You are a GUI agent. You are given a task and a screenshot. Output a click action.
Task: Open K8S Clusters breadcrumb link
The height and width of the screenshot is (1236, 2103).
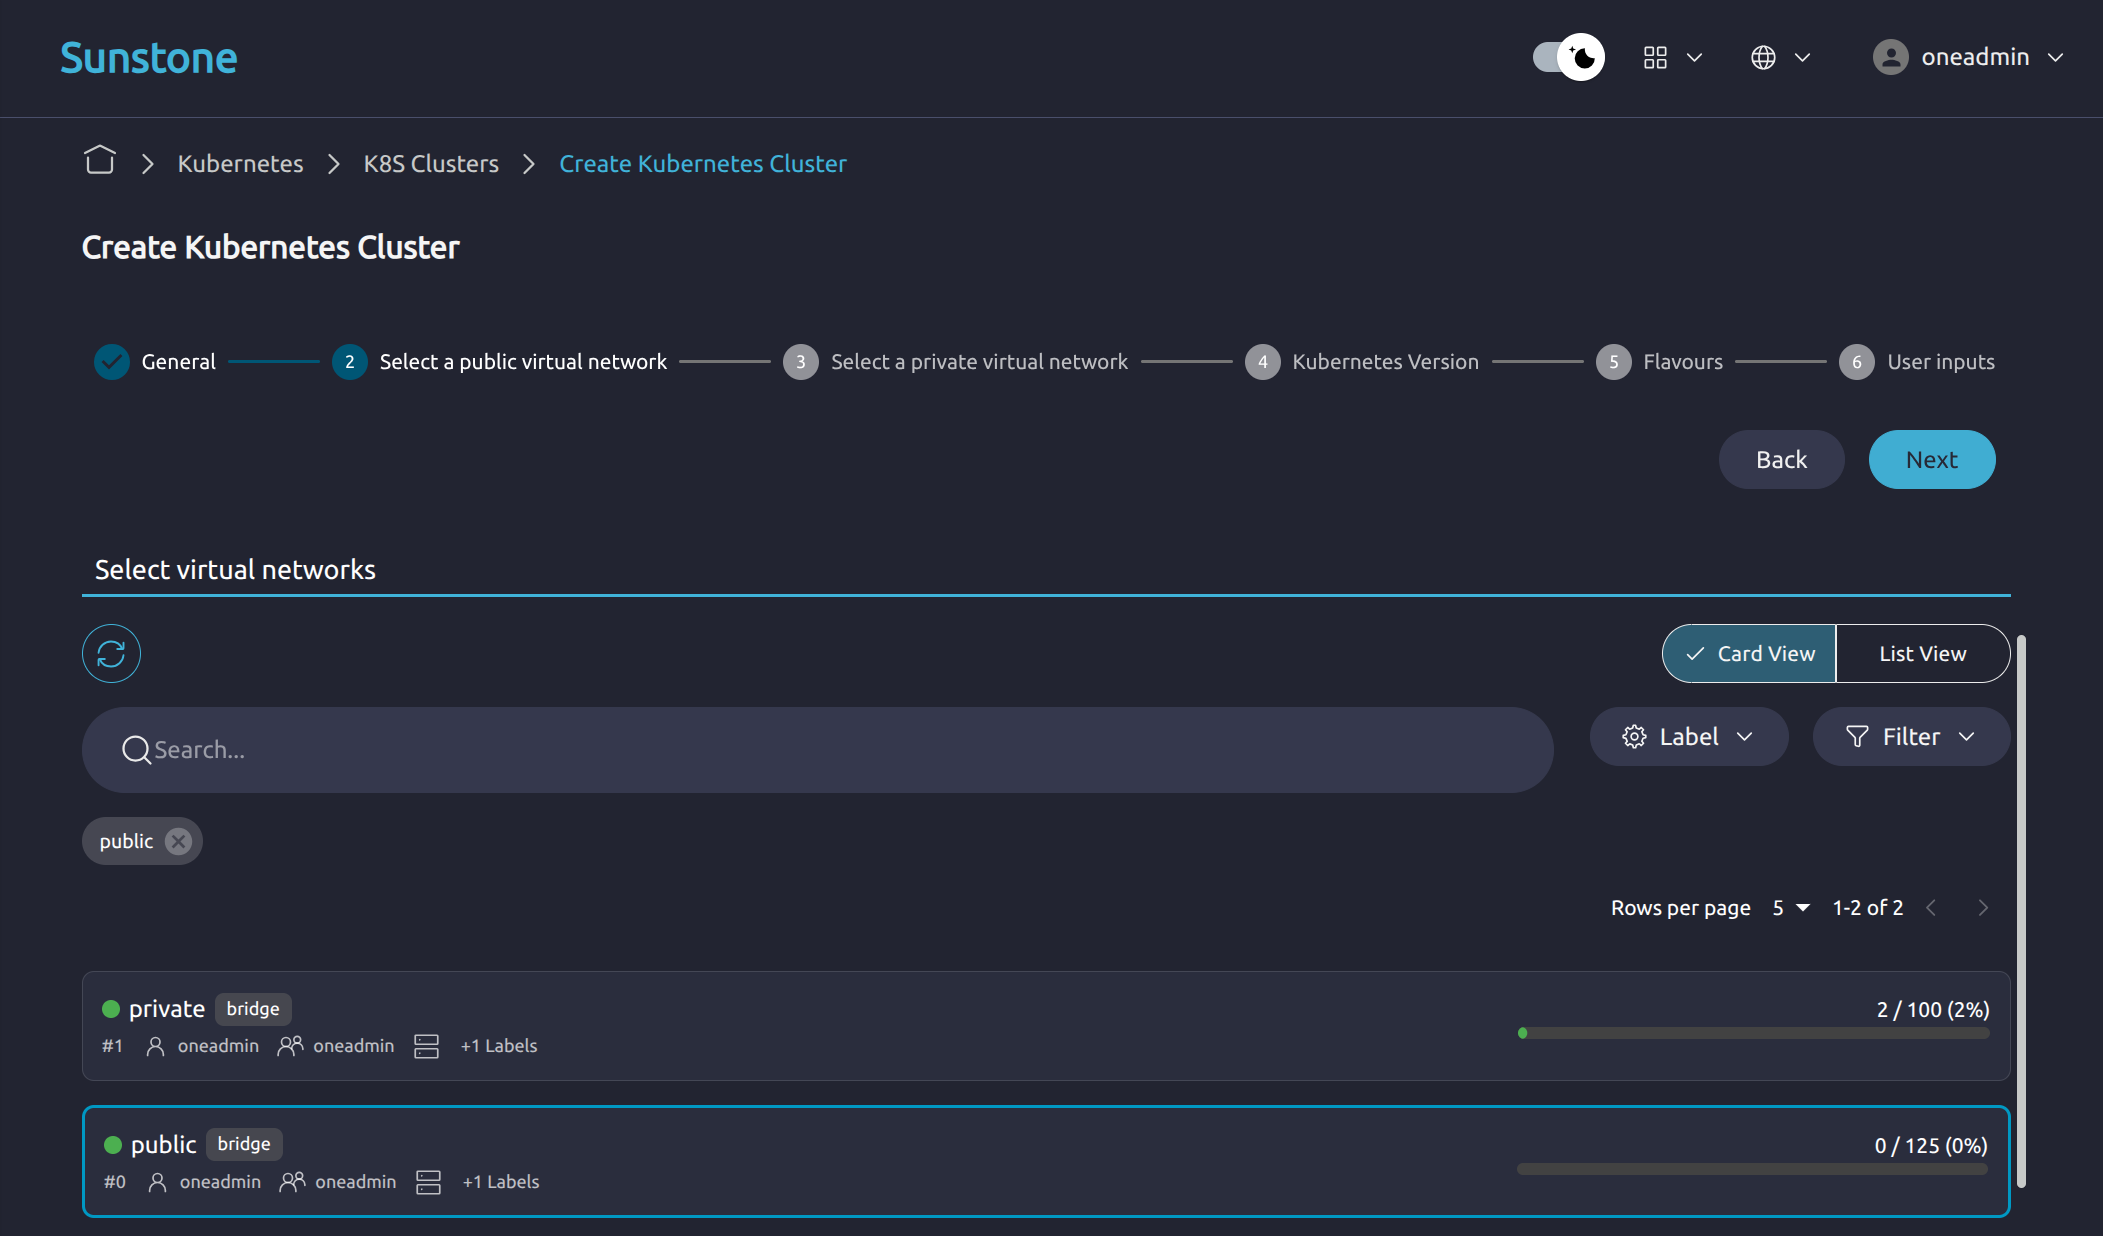click(x=431, y=163)
